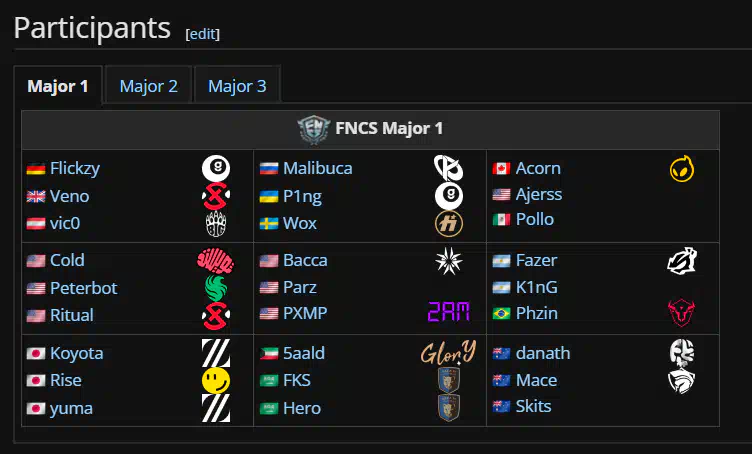Select the yellow smiley team logo beside Rise

(216, 381)
